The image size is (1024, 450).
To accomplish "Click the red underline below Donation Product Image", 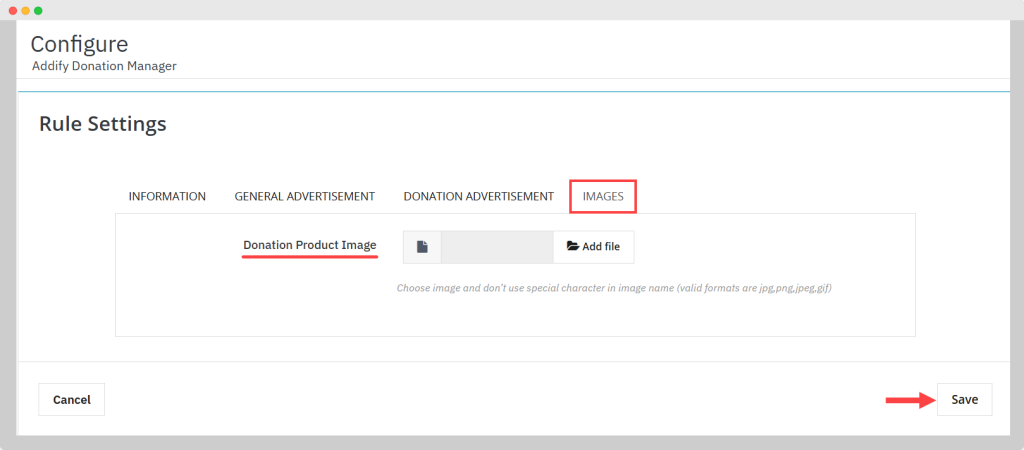I will point(310,257).
